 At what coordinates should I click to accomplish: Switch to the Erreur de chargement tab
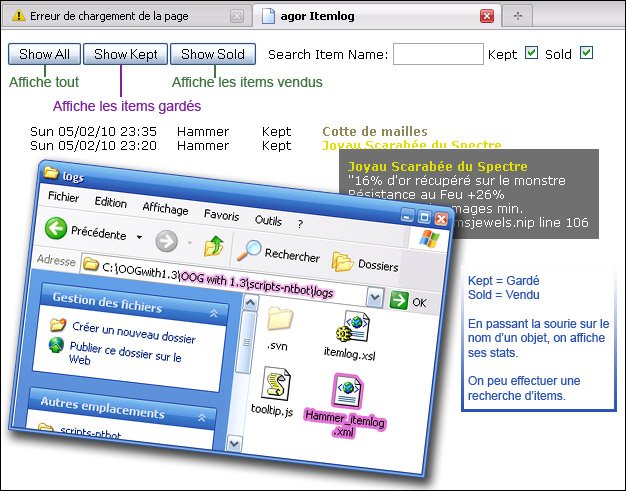coord(127,16)
